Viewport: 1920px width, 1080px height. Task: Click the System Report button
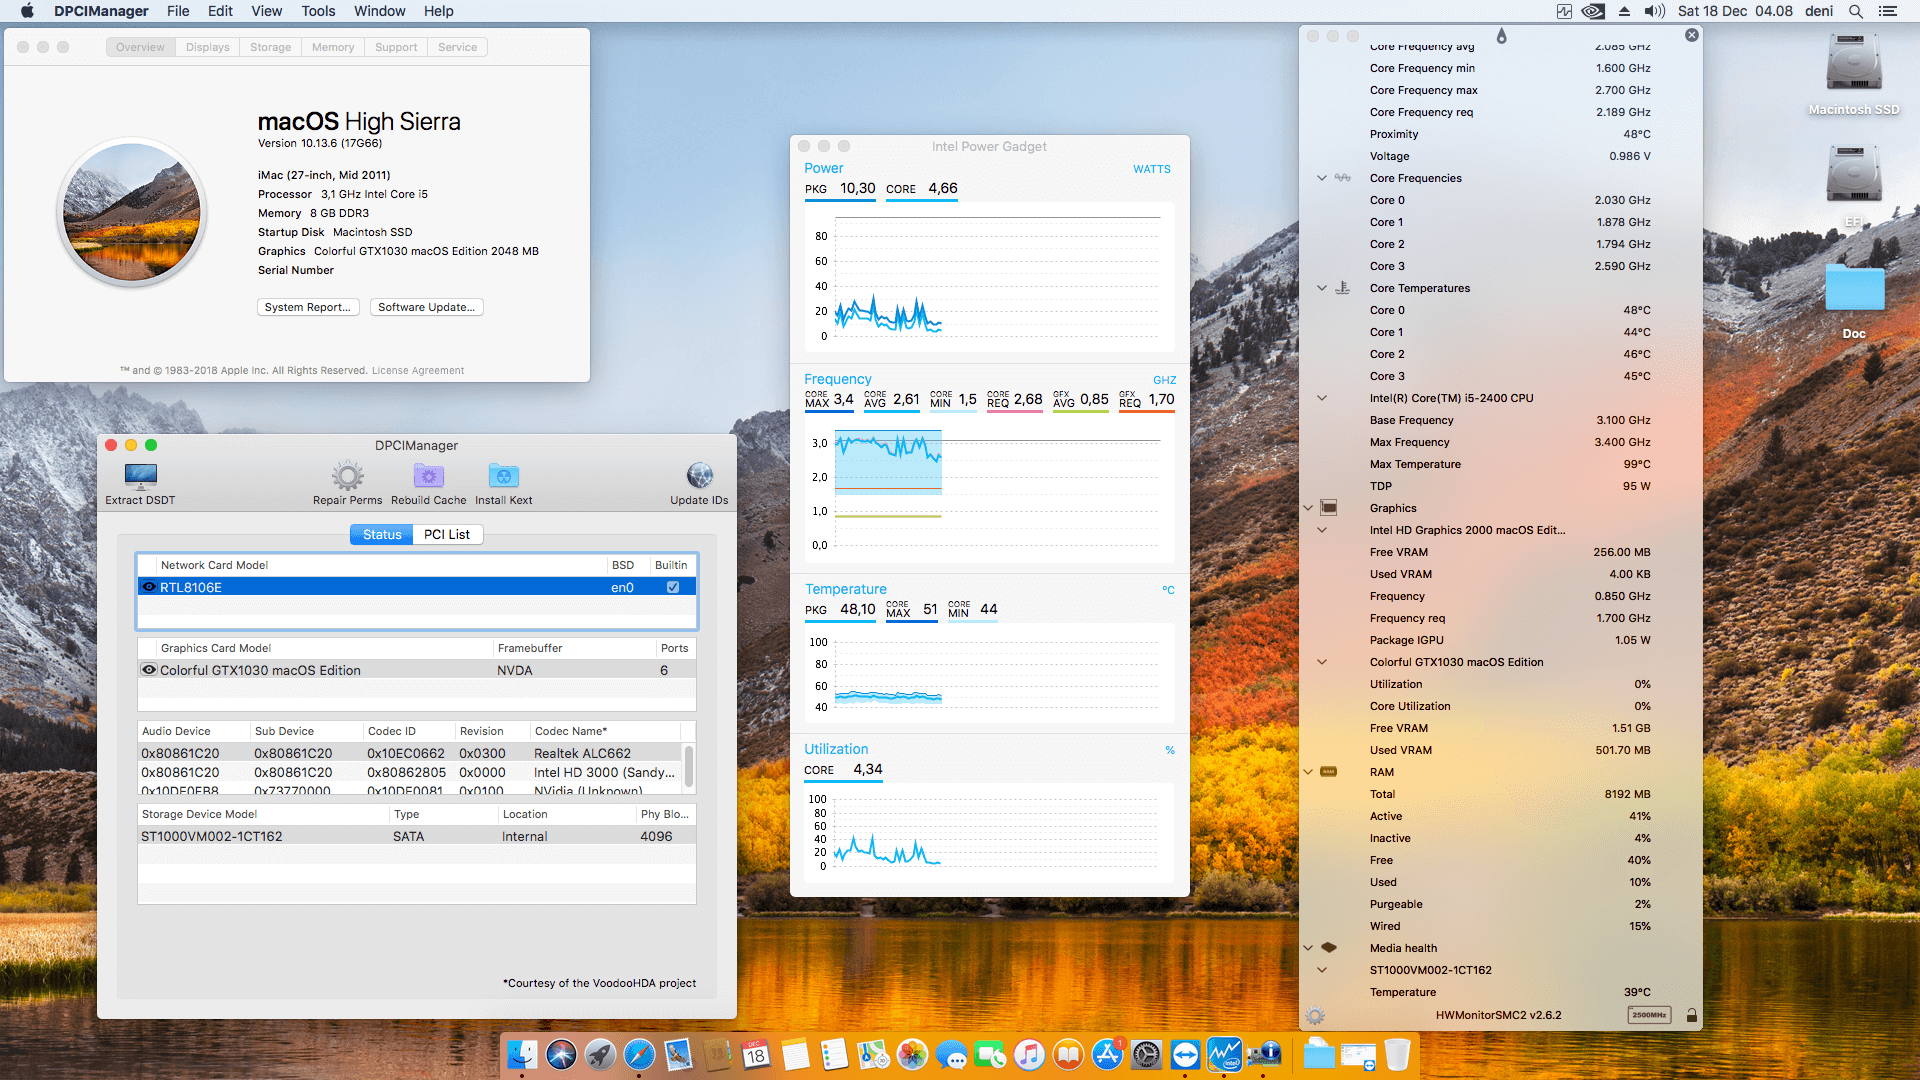[308, 307]
